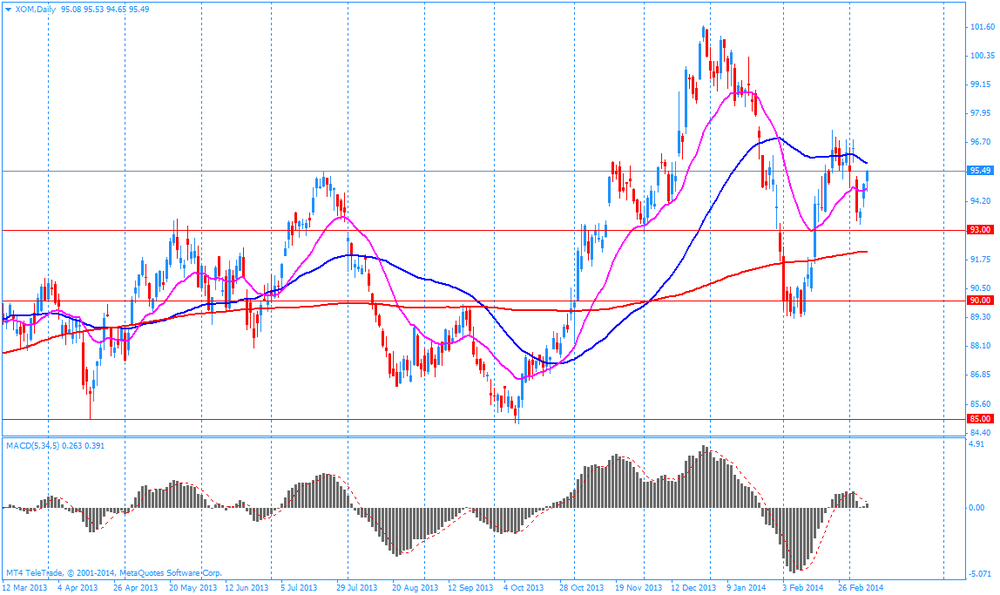Screen dimensions: 1000x595
Task: Select the 90.00 red level label
Action: tap(980, 300)
